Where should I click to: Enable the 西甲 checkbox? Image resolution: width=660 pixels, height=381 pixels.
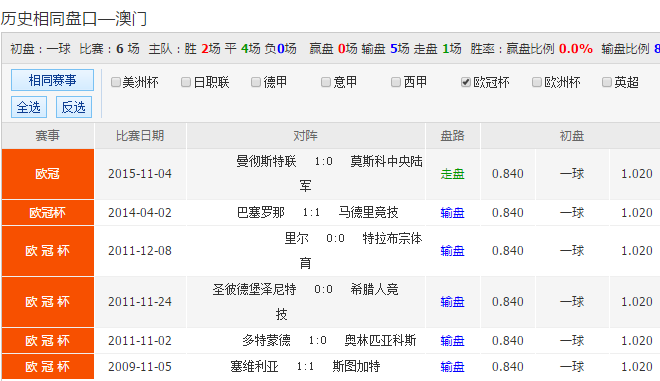click(396, 82)
